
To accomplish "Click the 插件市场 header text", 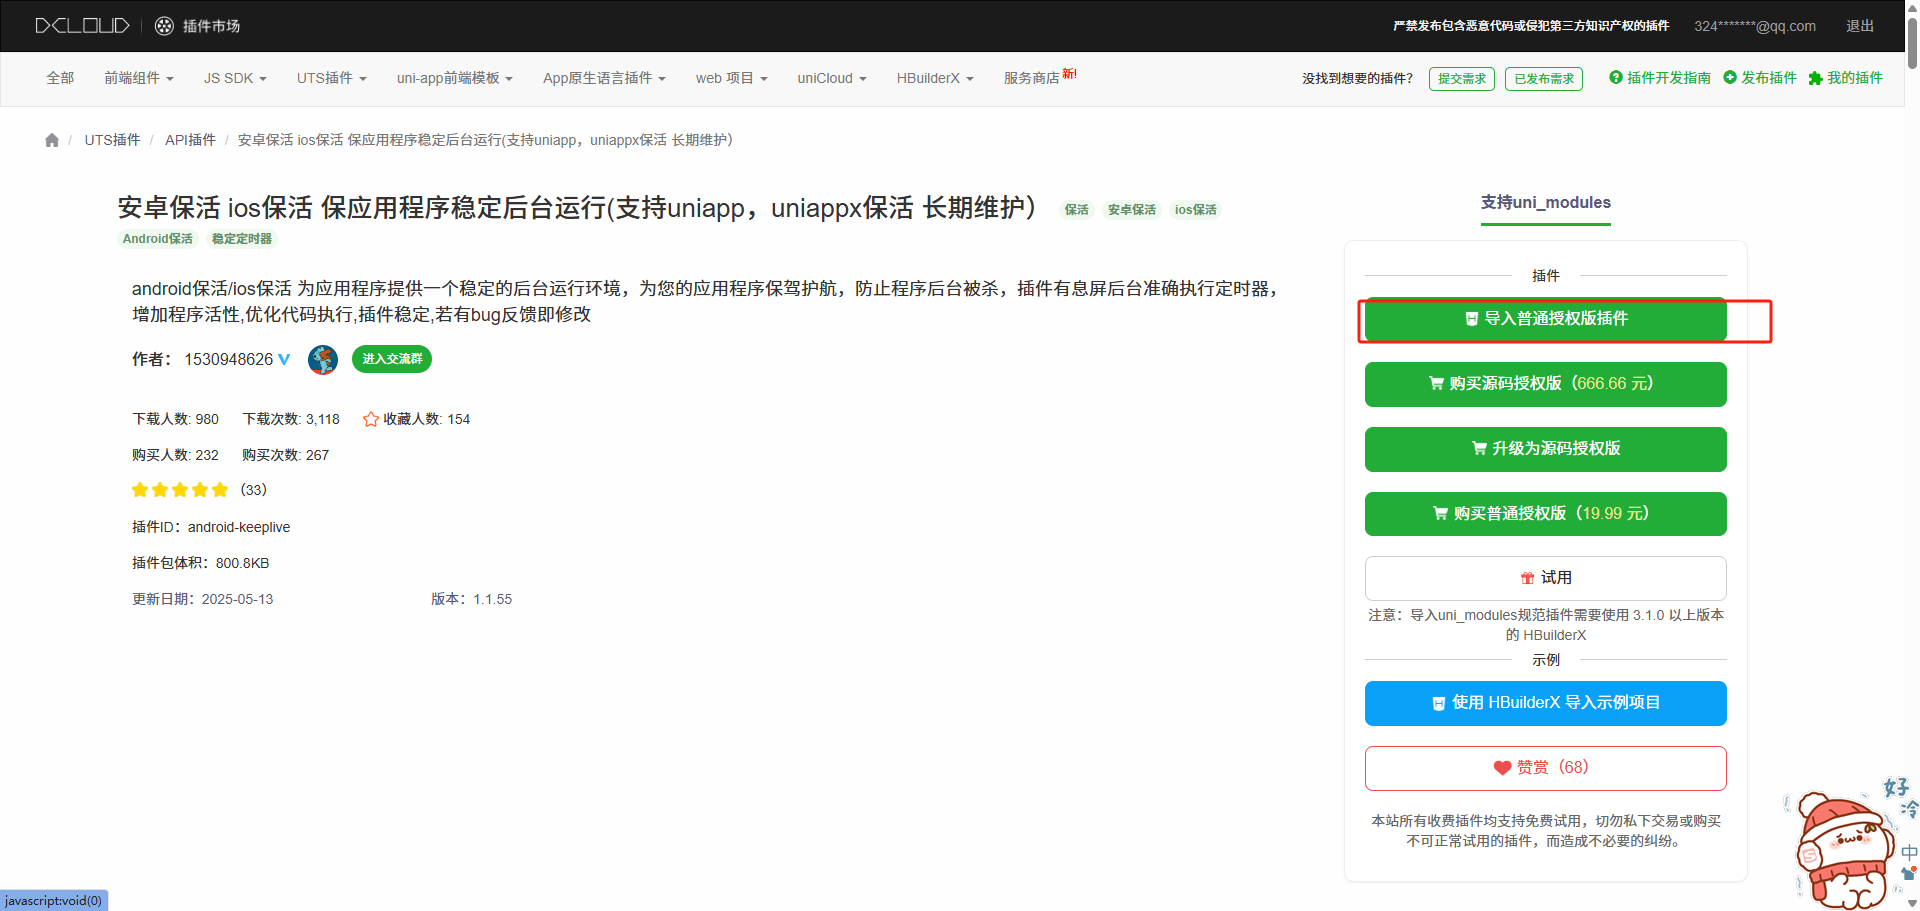I will [x=212, y=26].
